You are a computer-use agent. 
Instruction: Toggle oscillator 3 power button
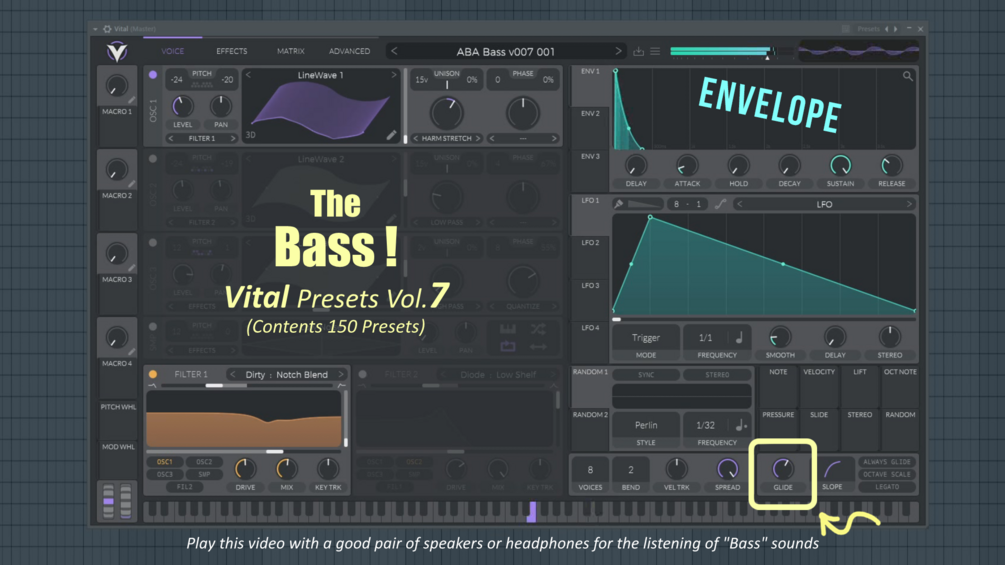click(153, 243)
